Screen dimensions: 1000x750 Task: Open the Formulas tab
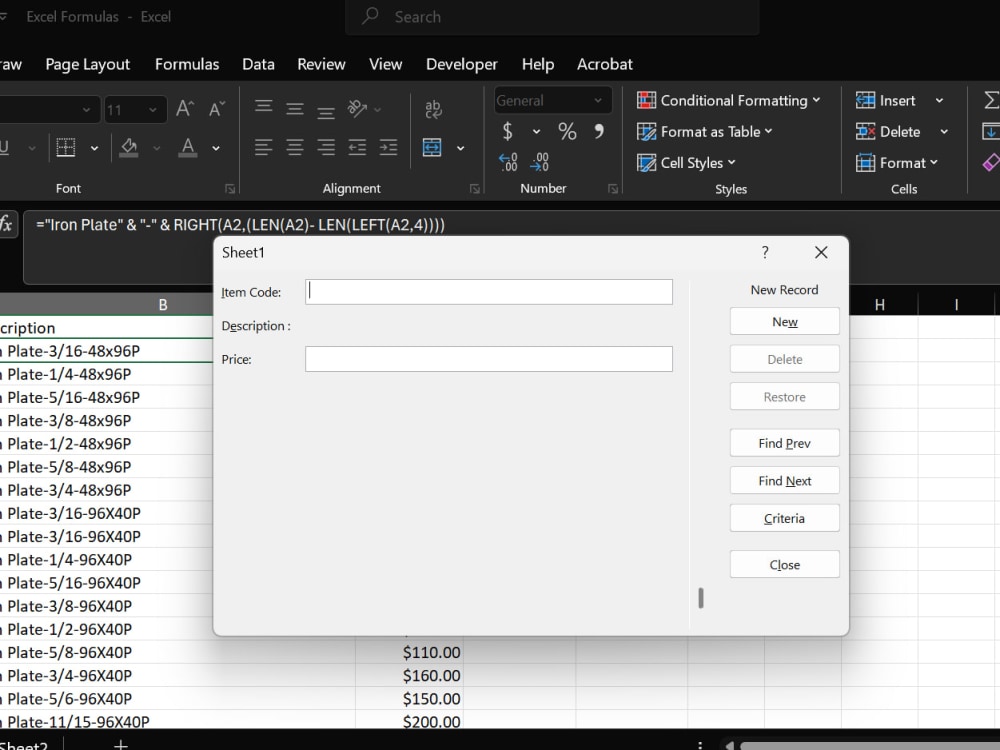pos(187,64)
